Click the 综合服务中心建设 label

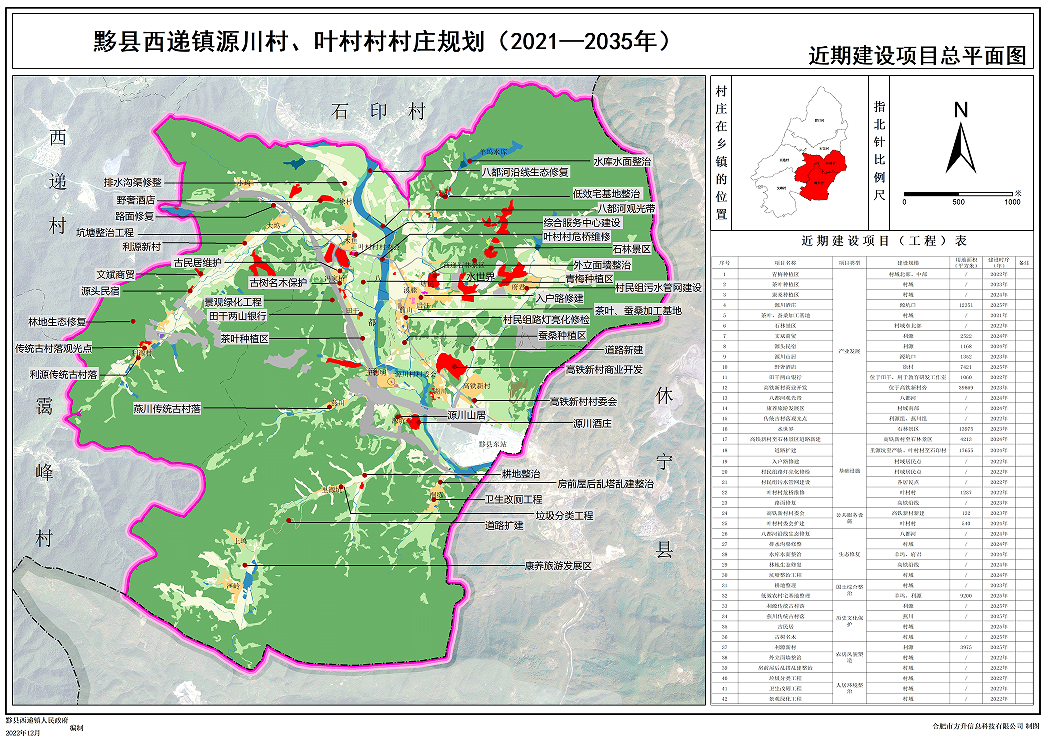coord(590,222)
